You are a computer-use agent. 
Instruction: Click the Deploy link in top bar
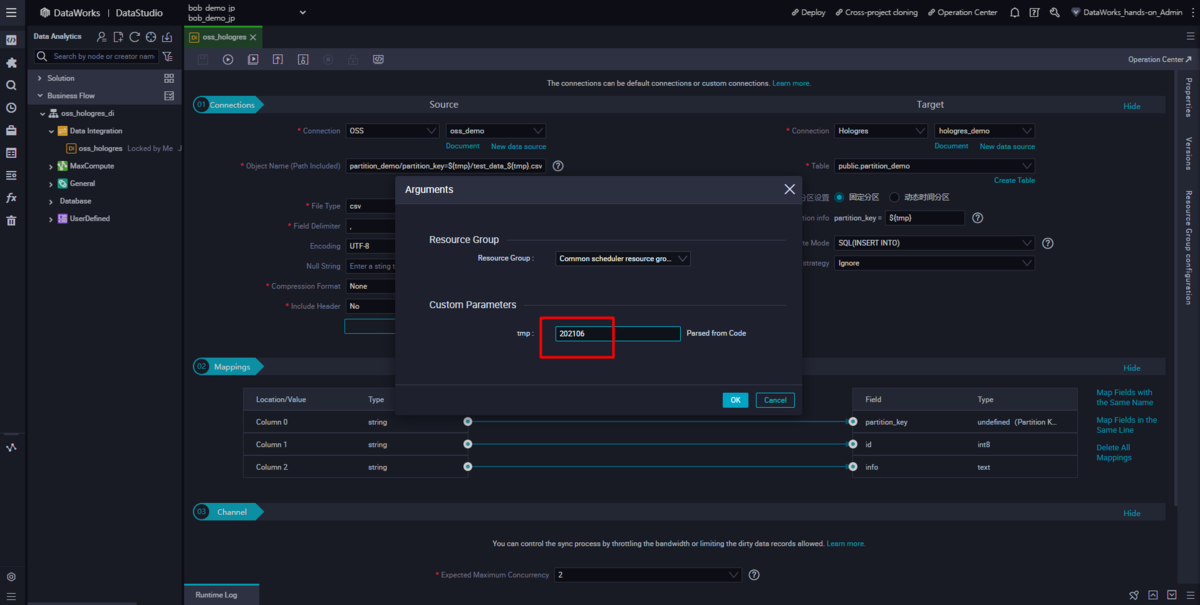[x=807, y=13]
